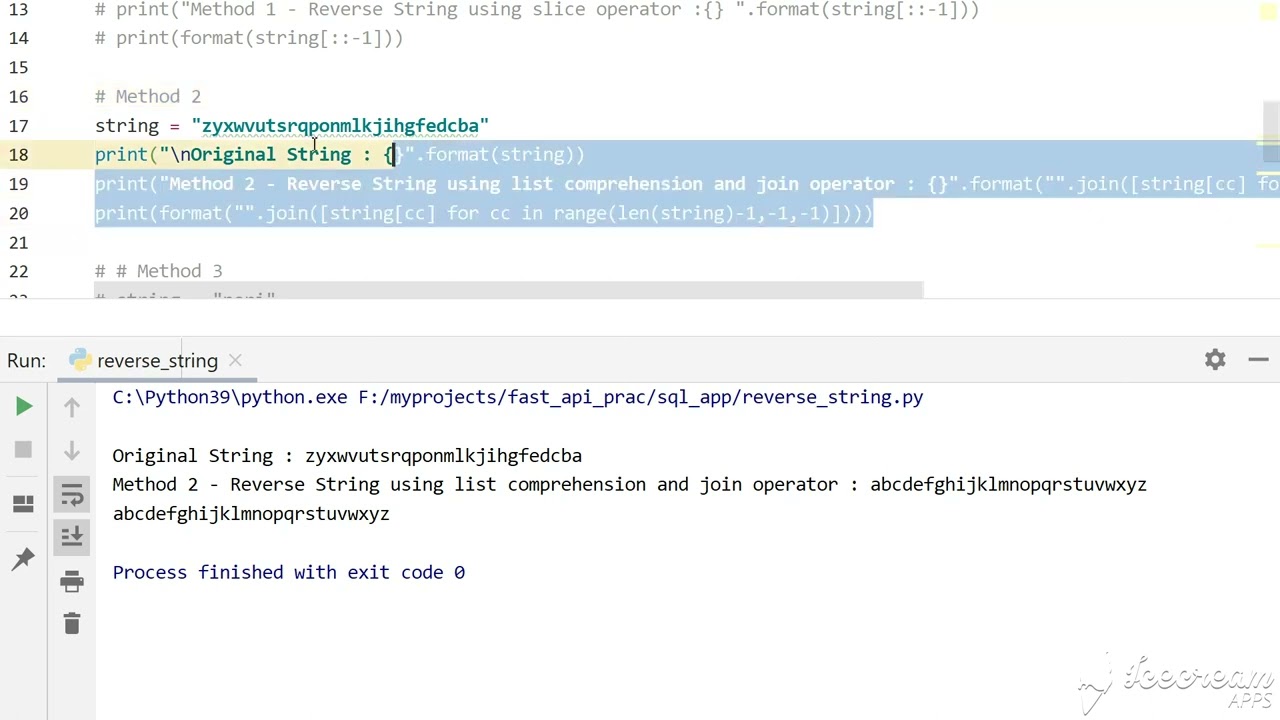Click line number 20 in the gutter
Viewport: 1280px width, 720px height.
pos(19,213)
